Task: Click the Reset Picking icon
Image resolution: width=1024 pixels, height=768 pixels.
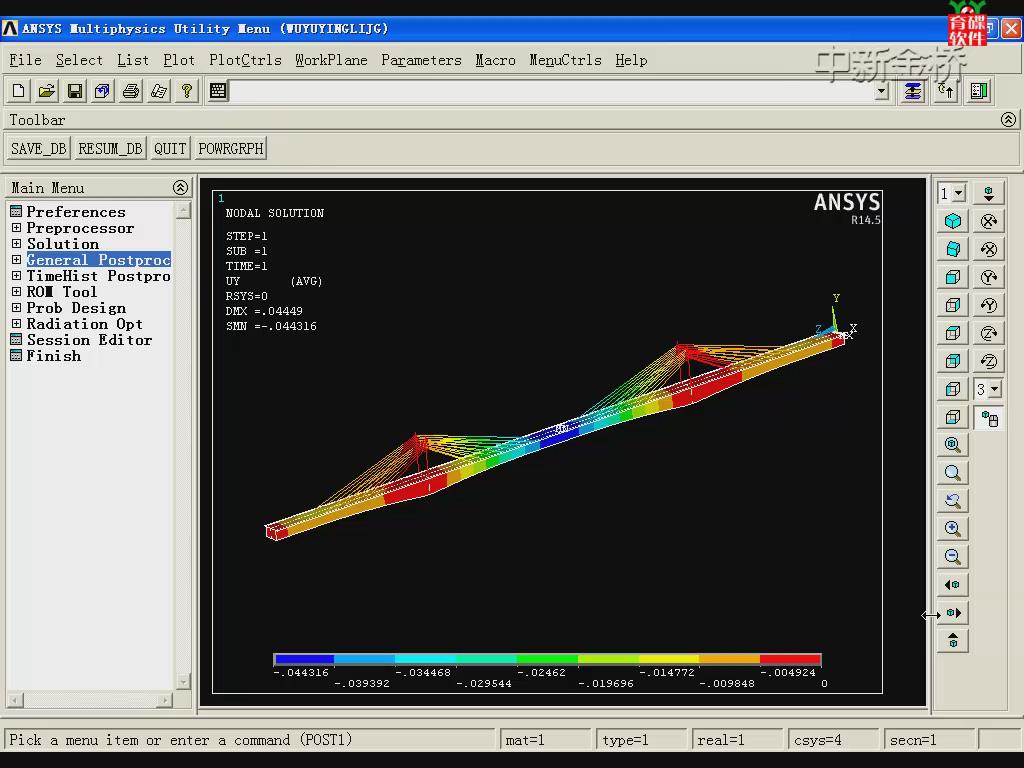Action: click(946, 91)
